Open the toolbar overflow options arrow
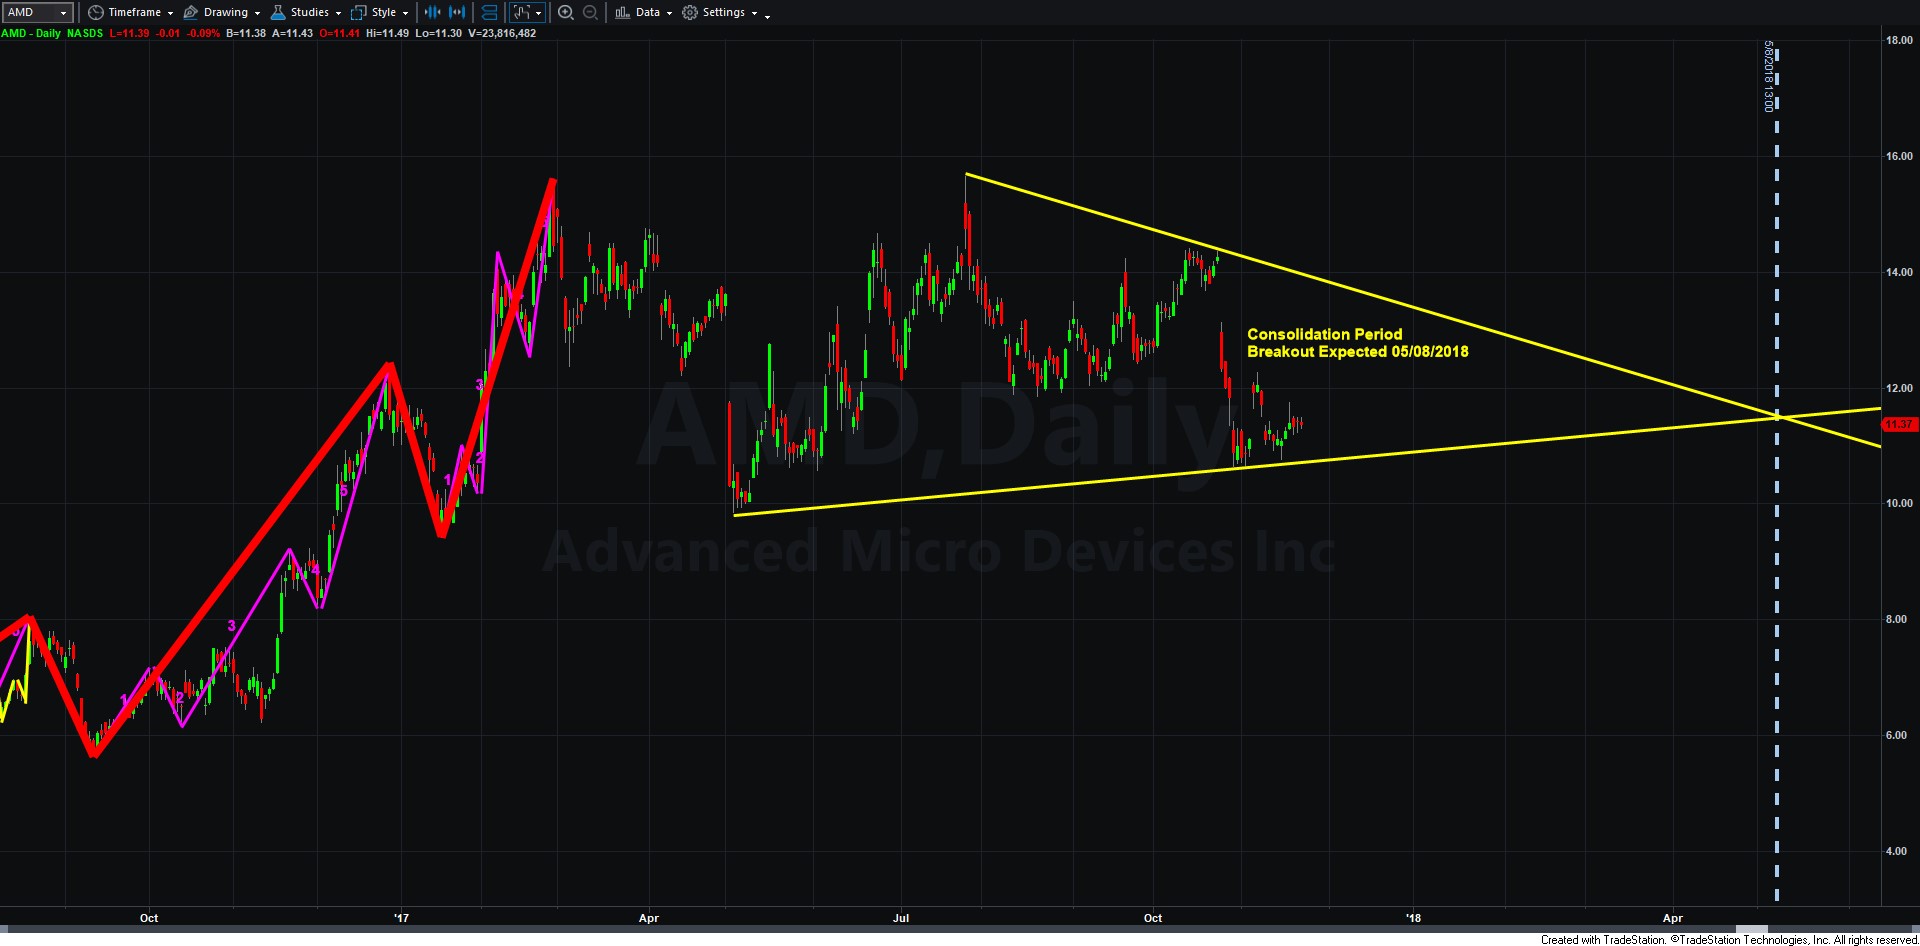Screen dimensions: 1920x946 point(767,15)
